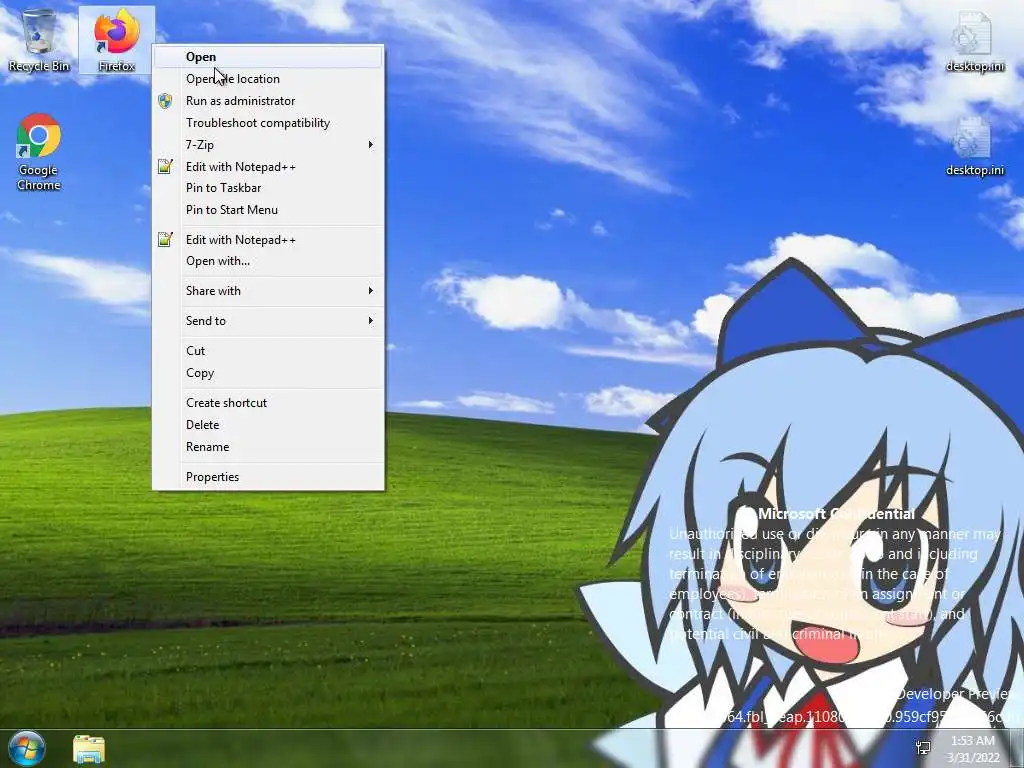Select the lower desktop.ini file icon
Image resolution: width=1024 pixels, height=768 pixels.
[974, 146]
